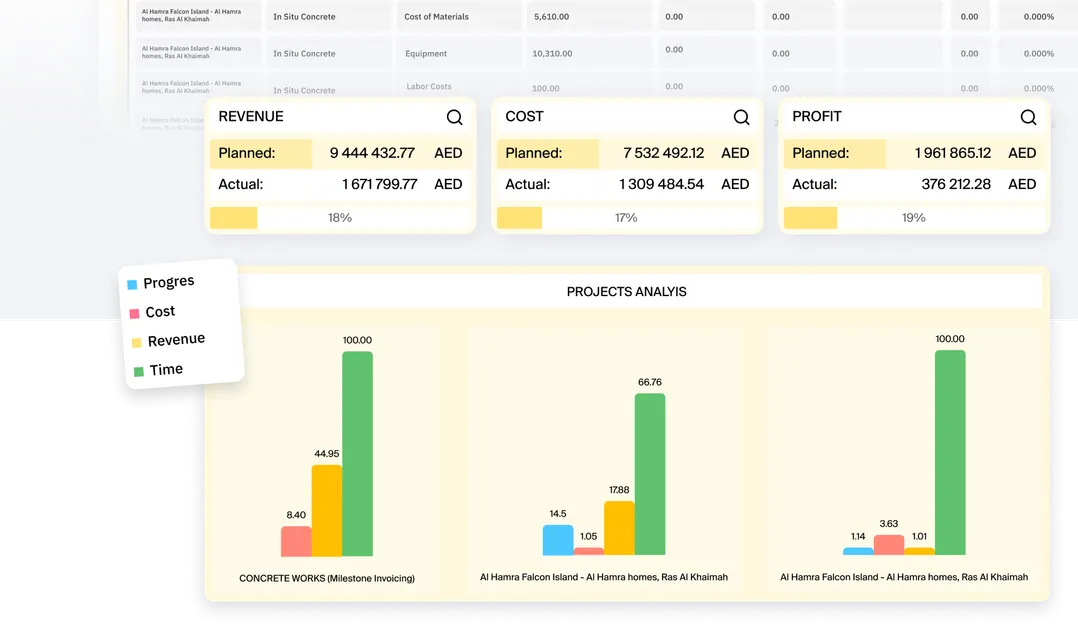Select planned revenue value 9 444 432.77

[x=372, y=153]
